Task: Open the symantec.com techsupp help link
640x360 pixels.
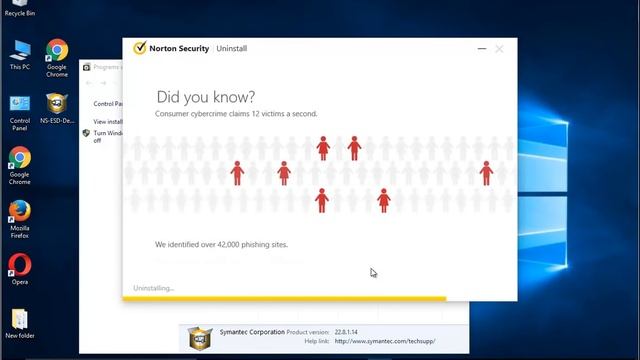Action: 385,341
